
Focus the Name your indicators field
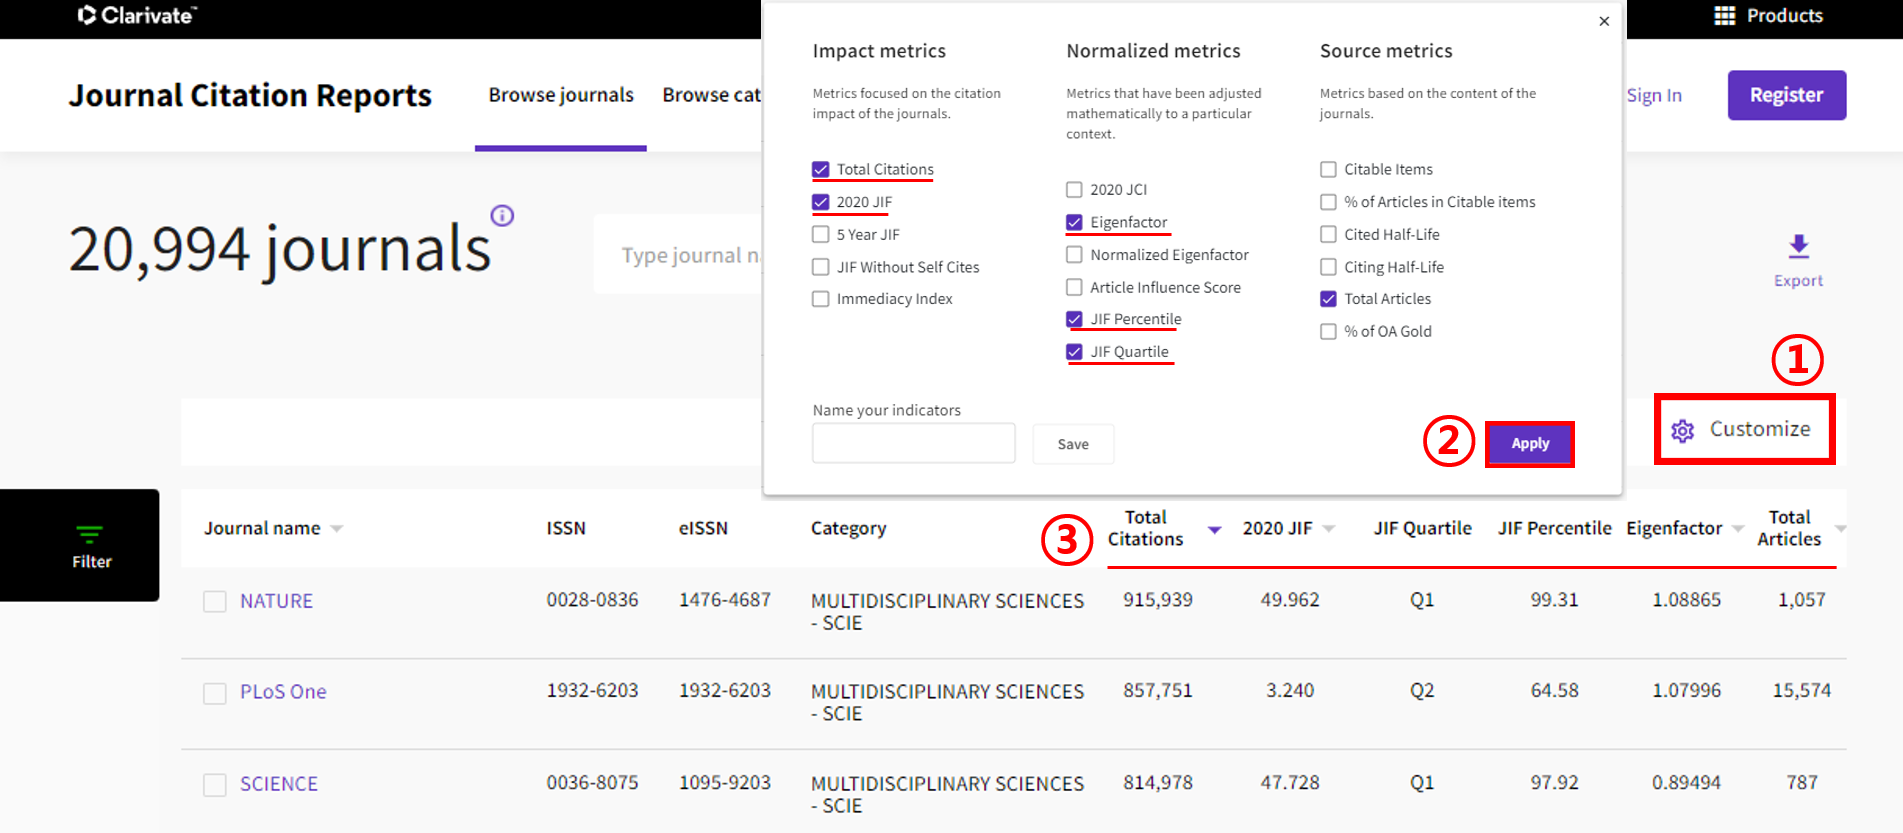pos(913,444)
